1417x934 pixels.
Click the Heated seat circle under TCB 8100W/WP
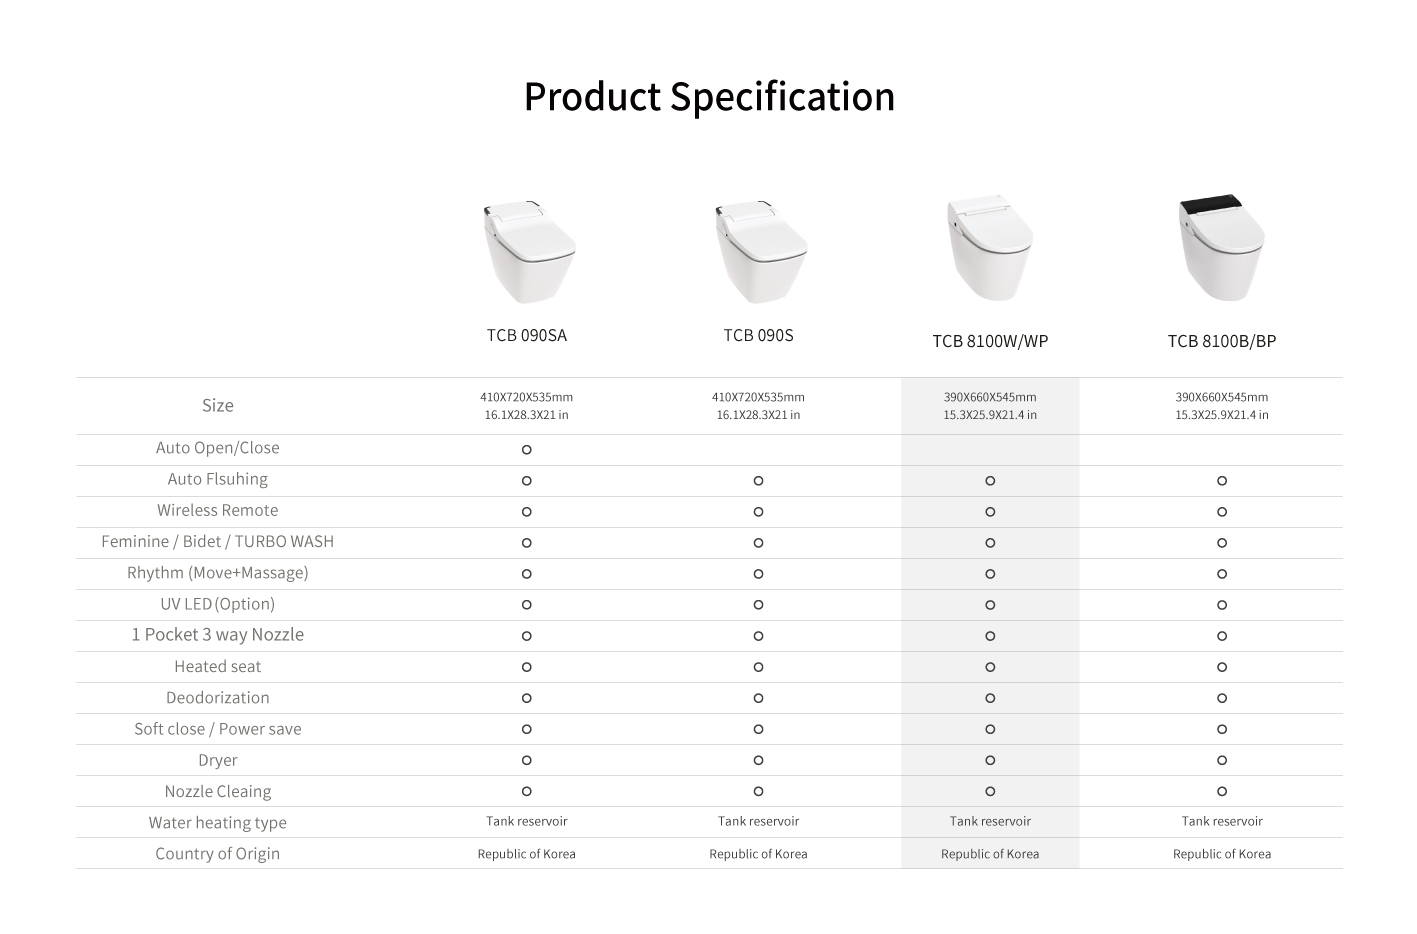pos(990,667)
